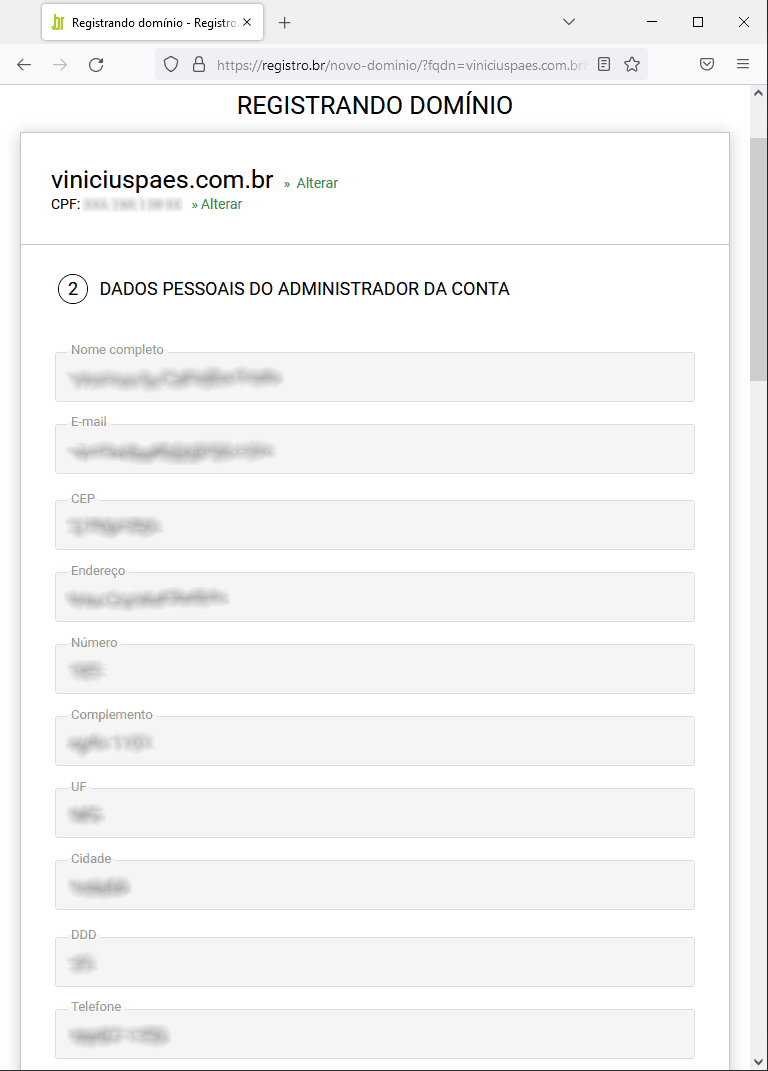Click the Telefone input field
This screenshot has width=768, height=1071.
pos(375,1034)
